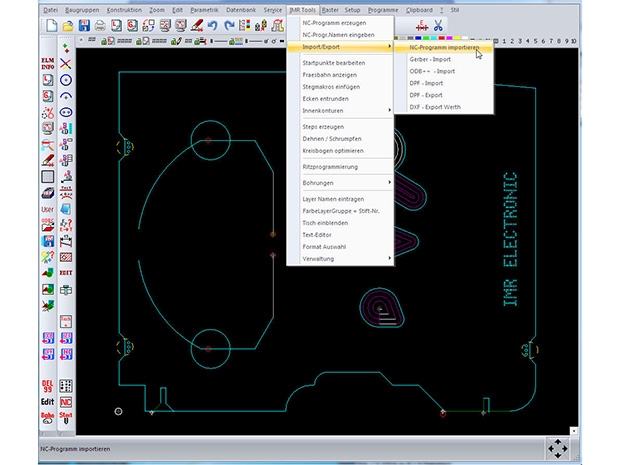Click the redo arrow icon
The width and height of the screenshot is (620, 465).
[x=230, y=25]
